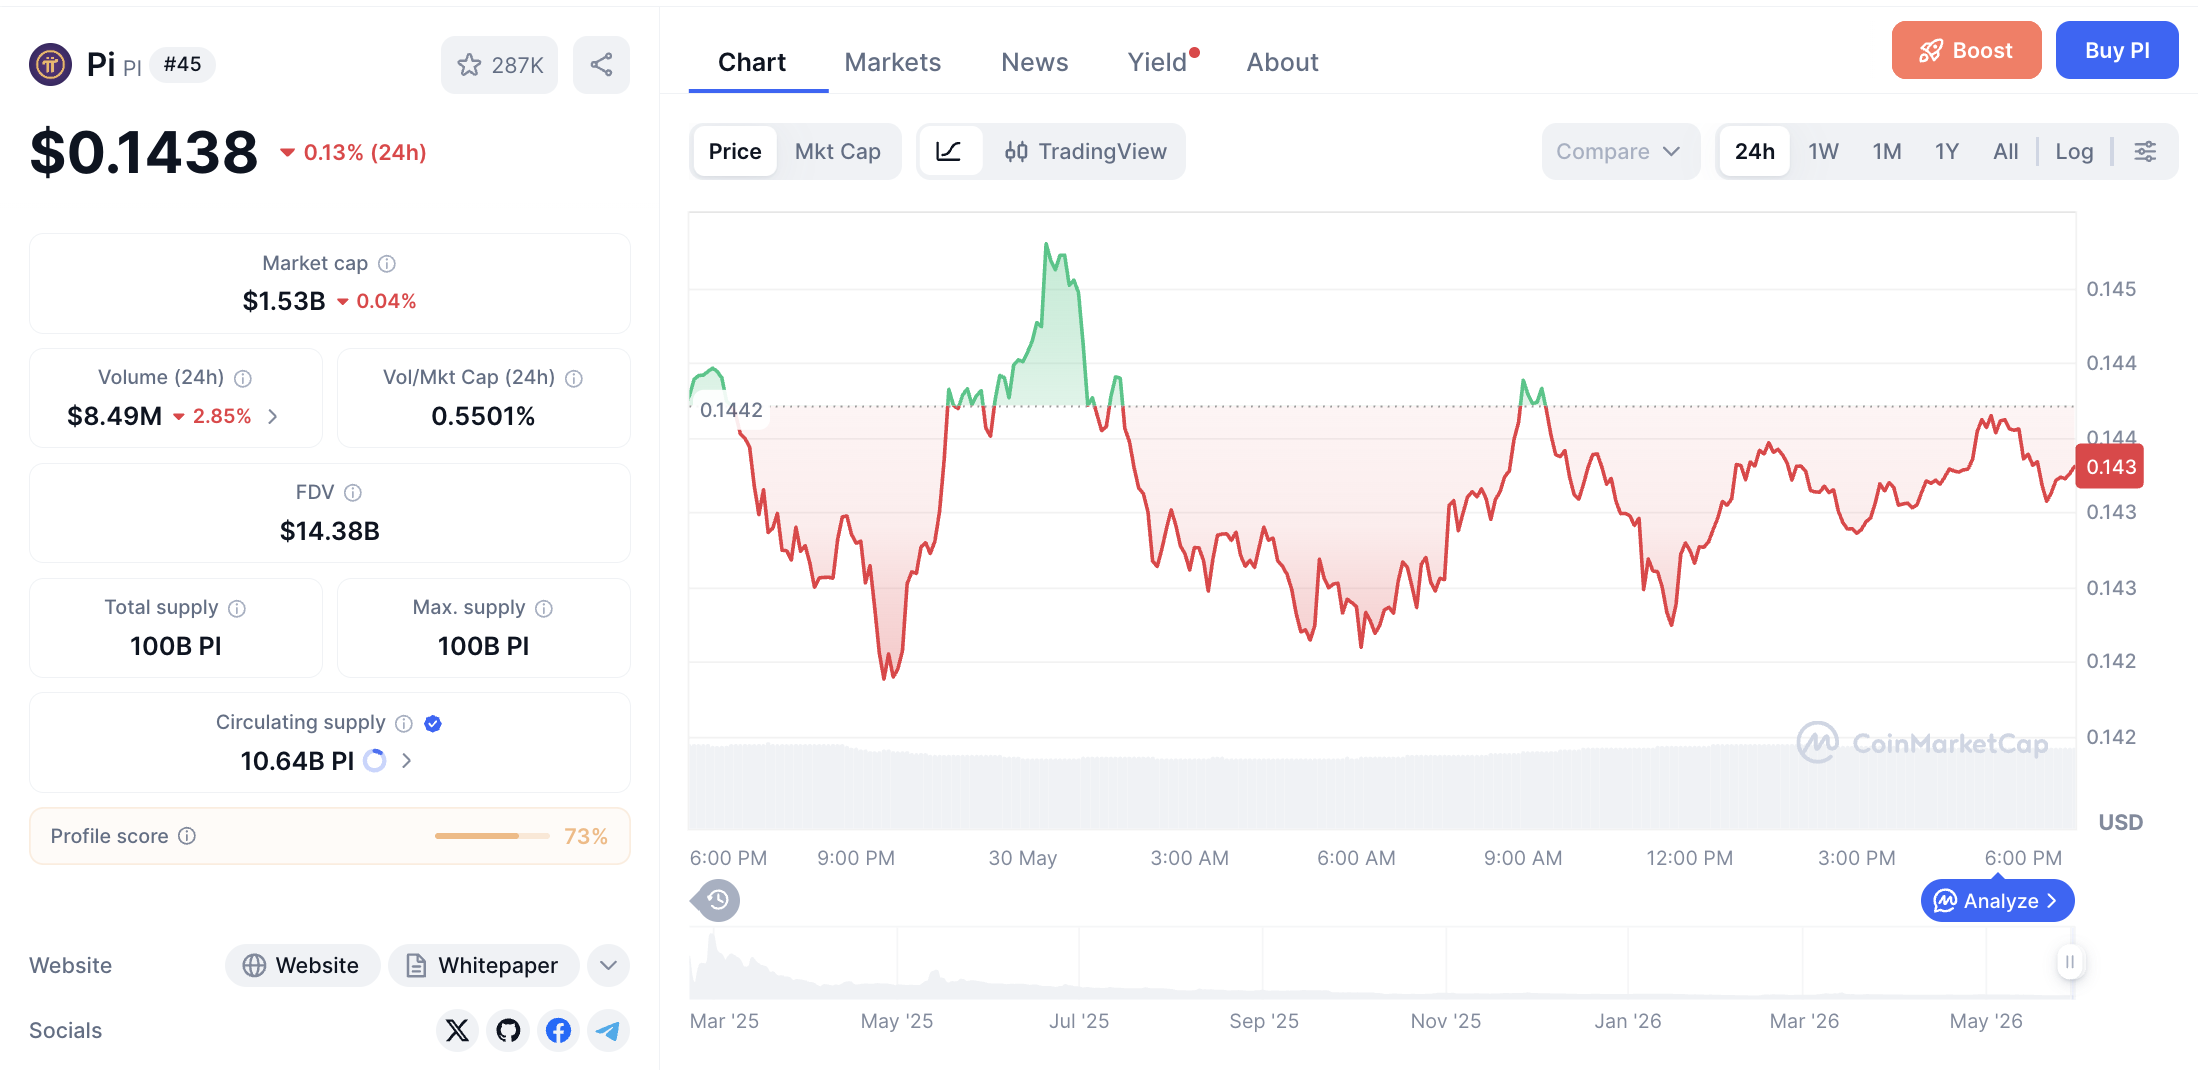This screenshot has height=1070, width=2198.
Task: Switch to the Yield tab
Action: (1158, 62)
